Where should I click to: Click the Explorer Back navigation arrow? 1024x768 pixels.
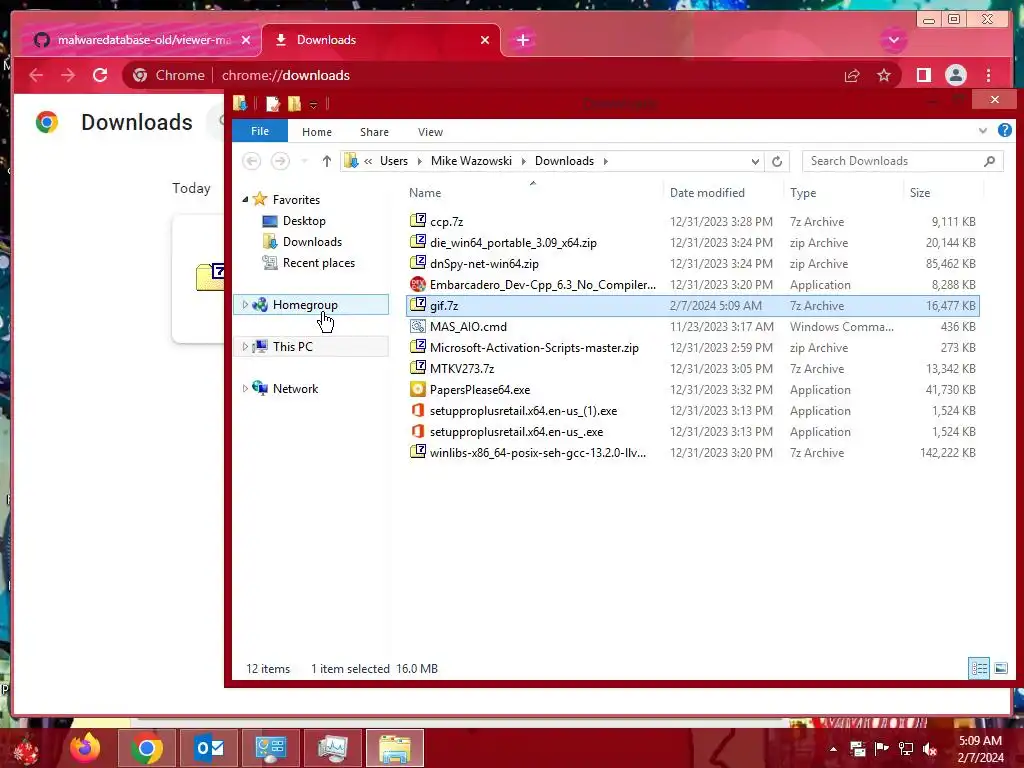[x=252, y=161]
